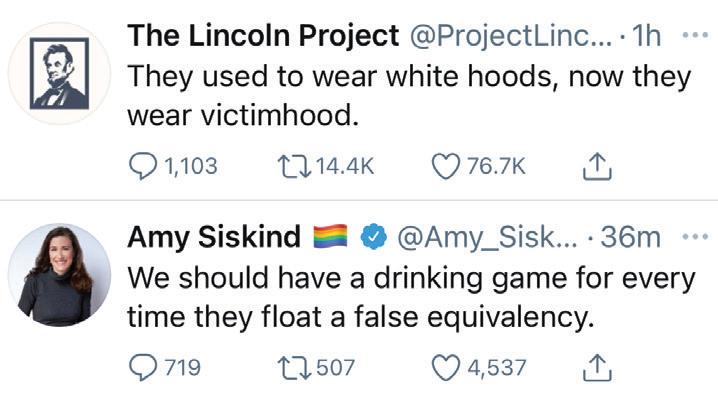This screenshot has width=718, height=395.
Task: Open The Lincoln Project profile picture
Action: (x=60, y=73)
